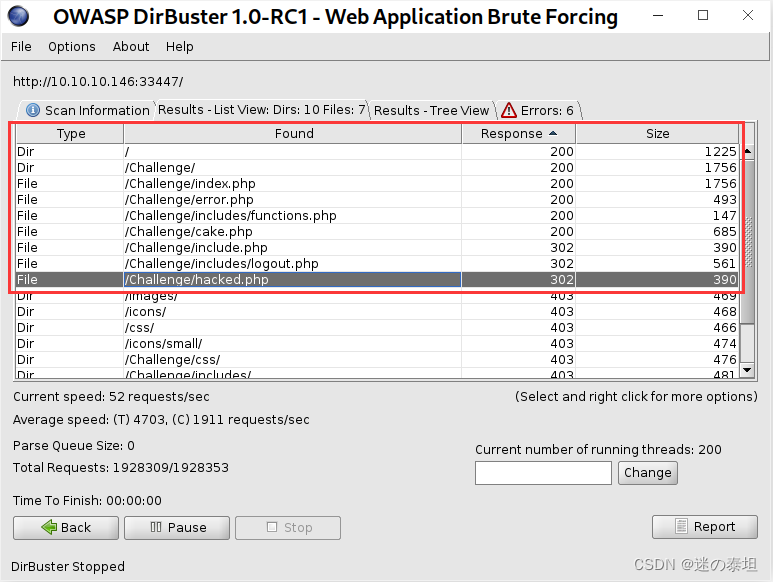Click the Scan Information tab info icon

[33, 110]
